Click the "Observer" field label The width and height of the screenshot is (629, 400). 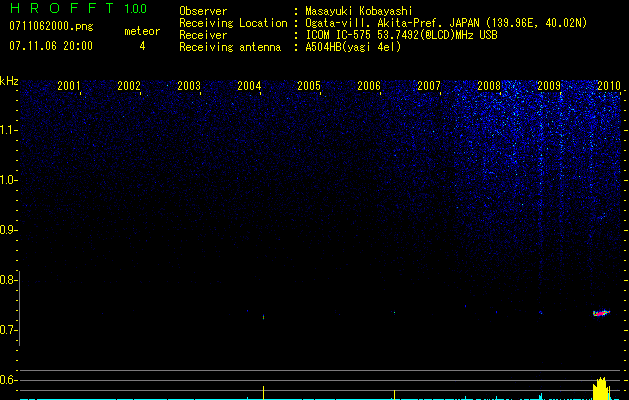pyautogui.click(x=203, y=11)
